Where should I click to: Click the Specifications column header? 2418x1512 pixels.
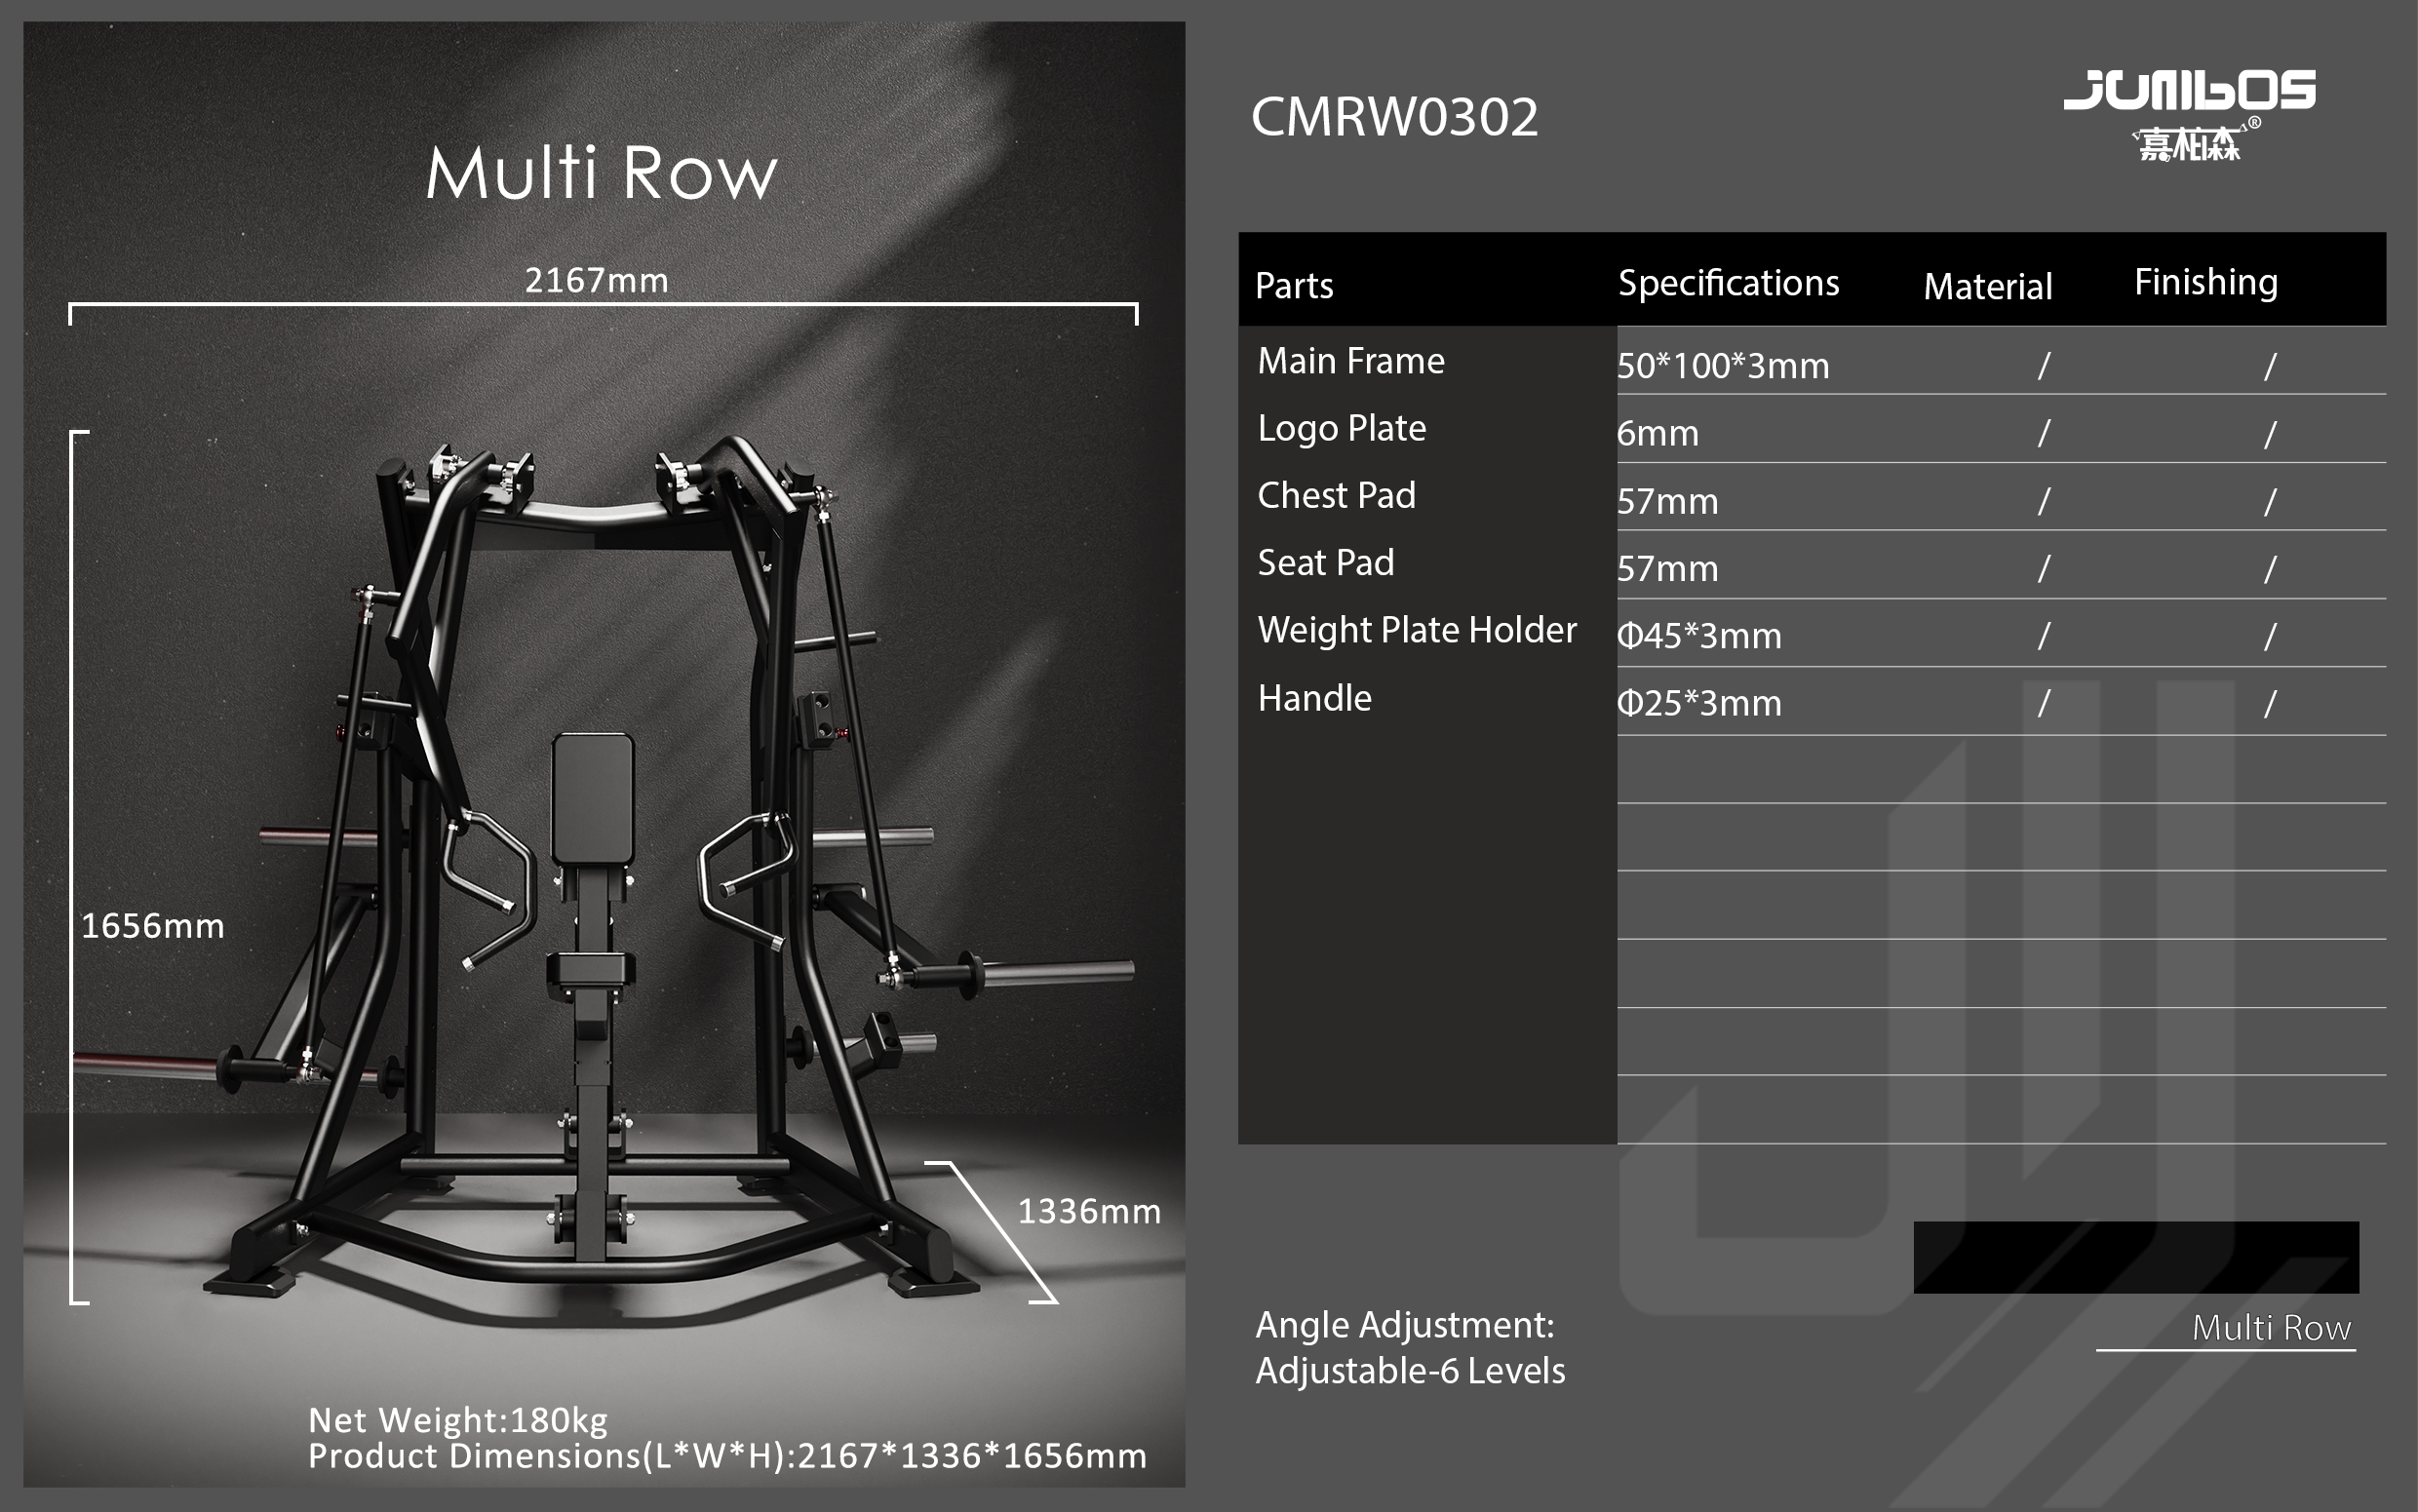coord(1728,283)
